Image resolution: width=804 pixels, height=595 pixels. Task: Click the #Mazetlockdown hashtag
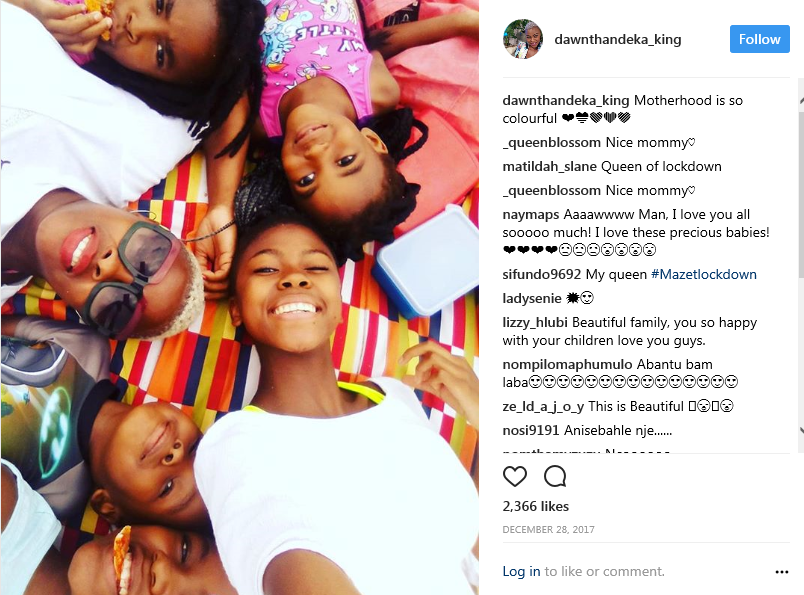tap(704, 274)
